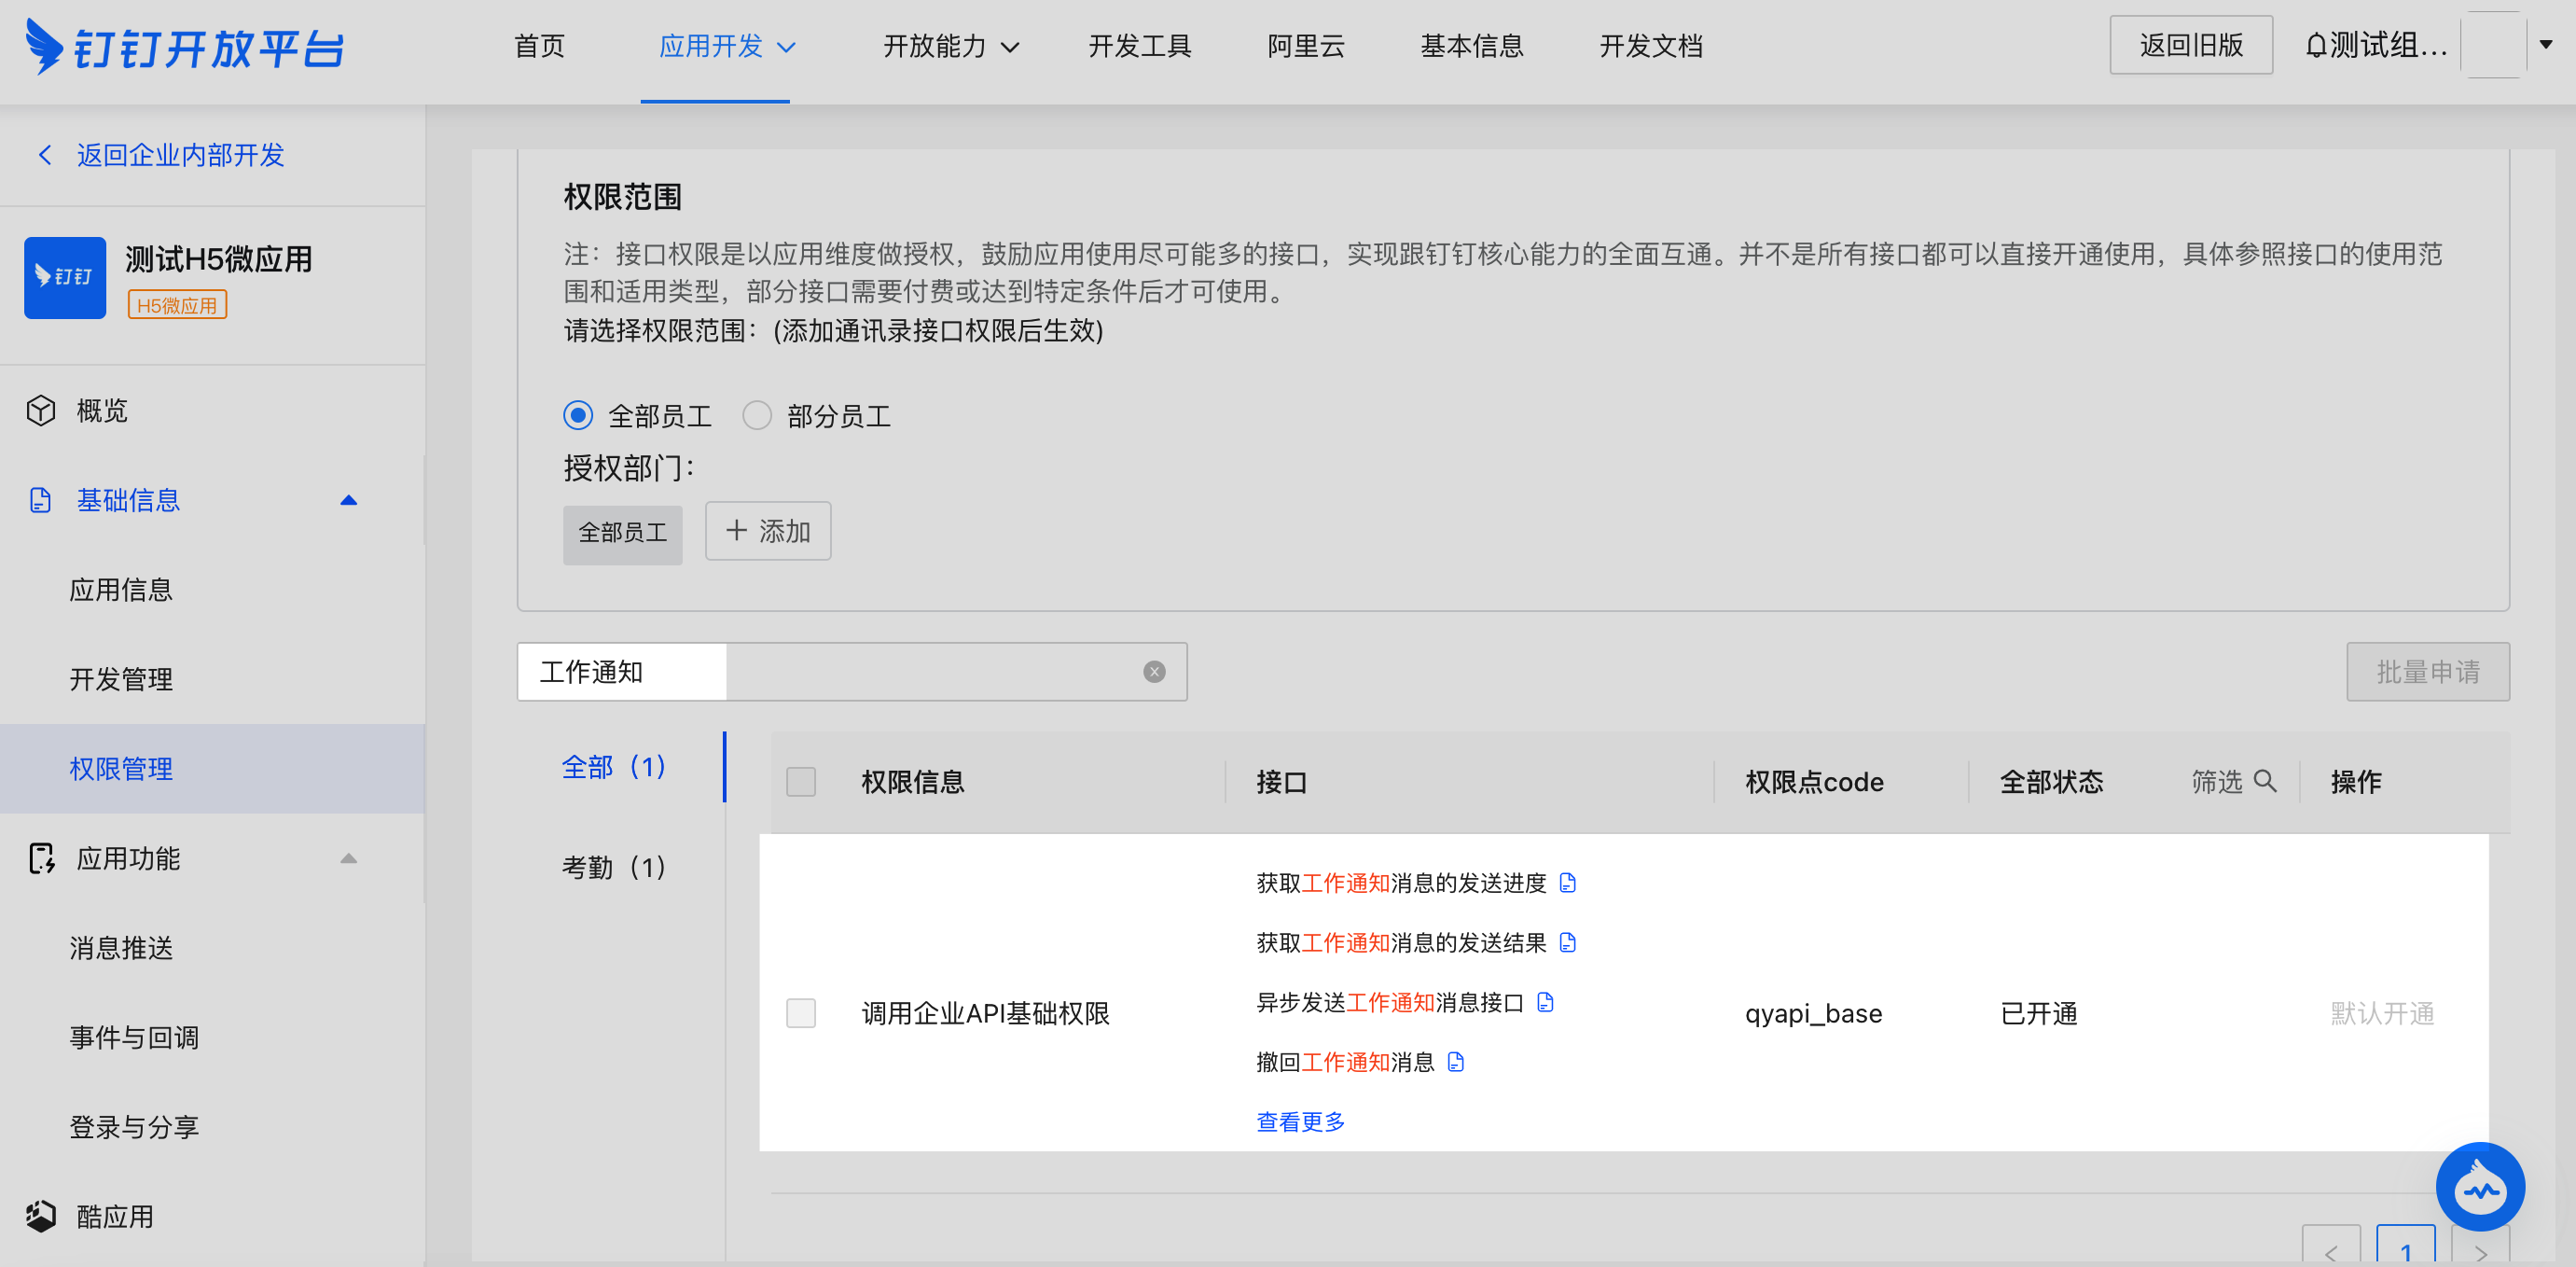This screenshot has height=1267, width=2576.
Task: Select the 部分员工 radio button
Action: click(757, 415)
